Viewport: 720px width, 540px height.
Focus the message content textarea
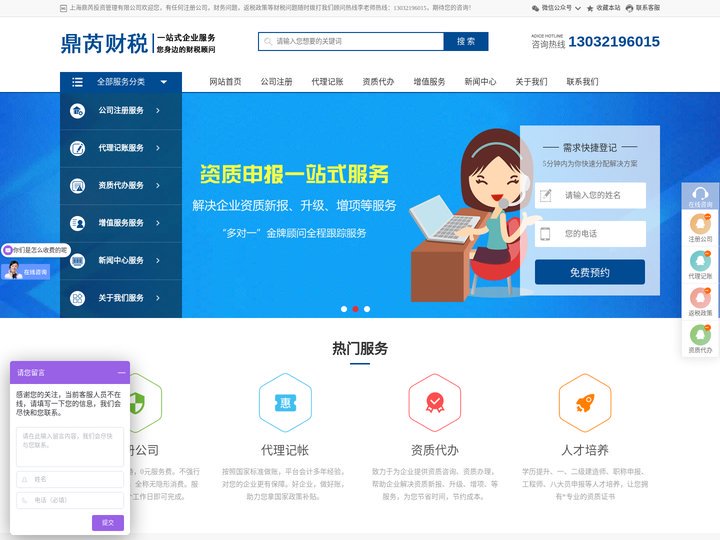70,447
